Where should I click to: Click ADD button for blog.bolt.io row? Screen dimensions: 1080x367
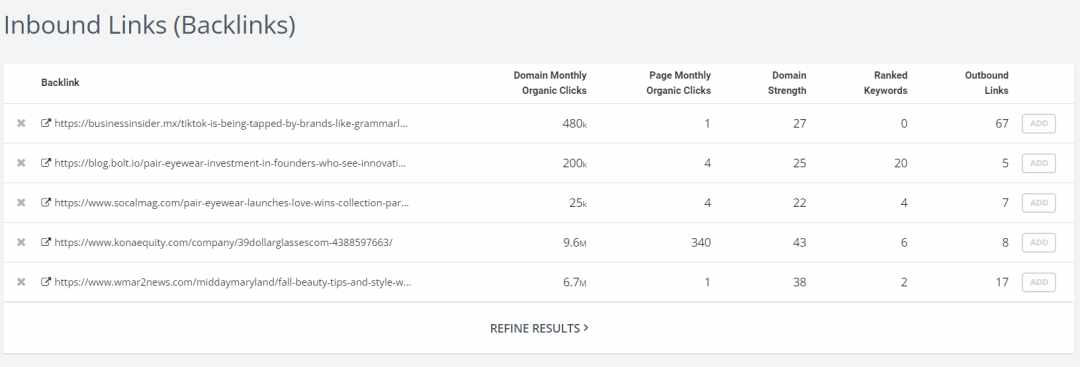[1039, 163]
